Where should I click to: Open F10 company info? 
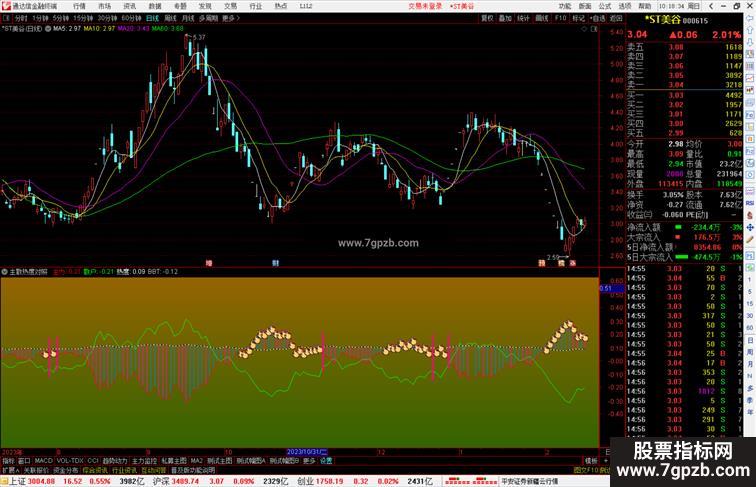pyautogui.click(x=560, y=18)
